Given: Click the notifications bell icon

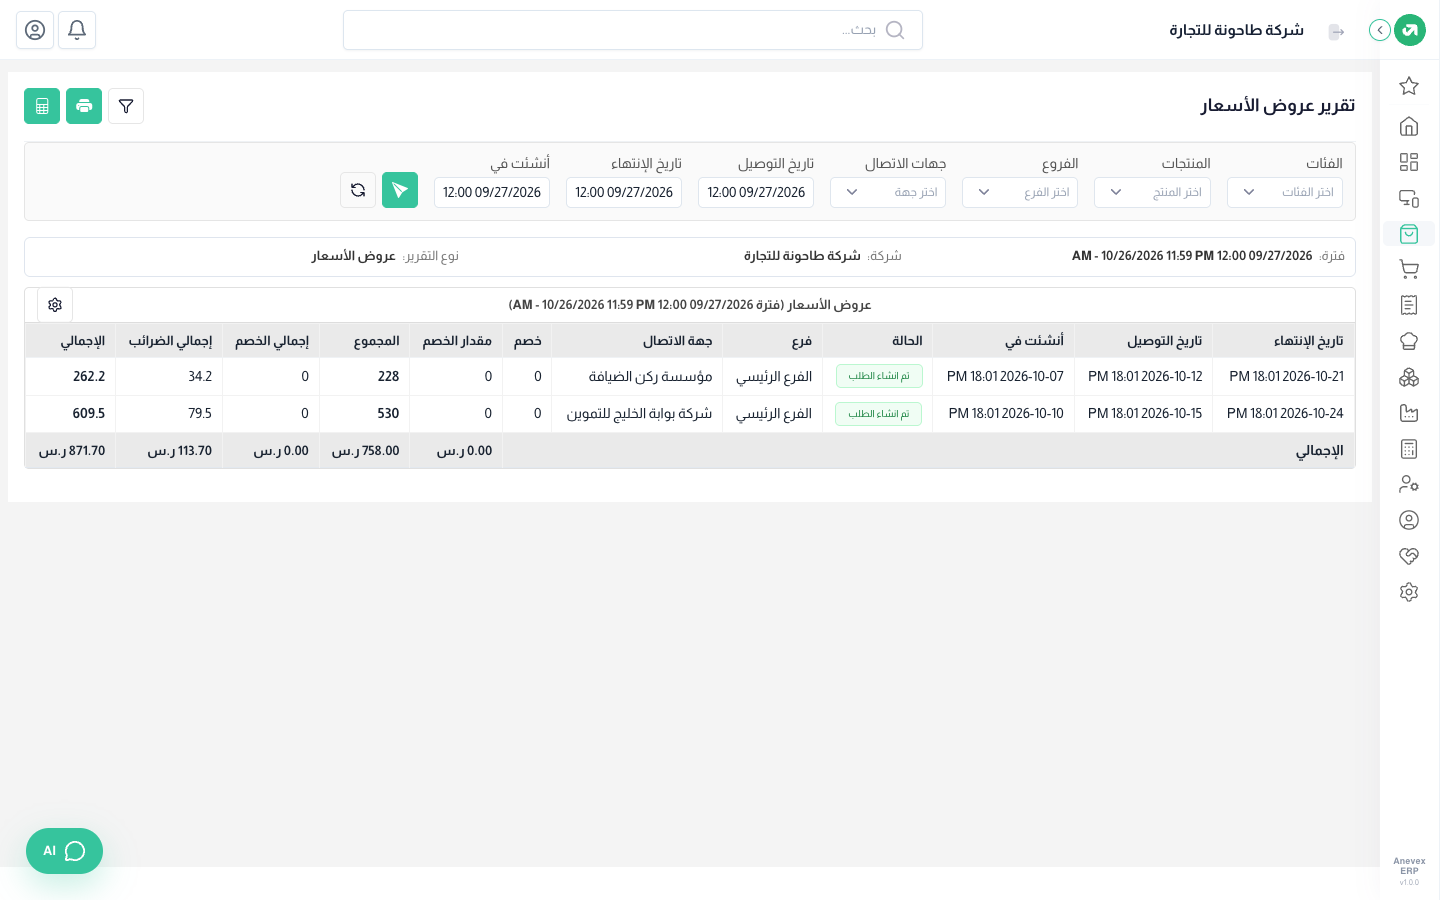Looking at the screenshot, I should (77, 30).
